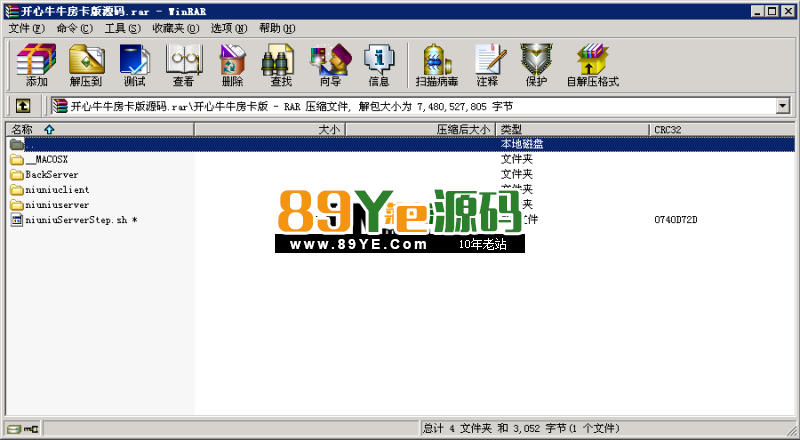Open the Options (选项) menu
The height and width of the screenshot is (440, 800).
[x=229, y=28]
